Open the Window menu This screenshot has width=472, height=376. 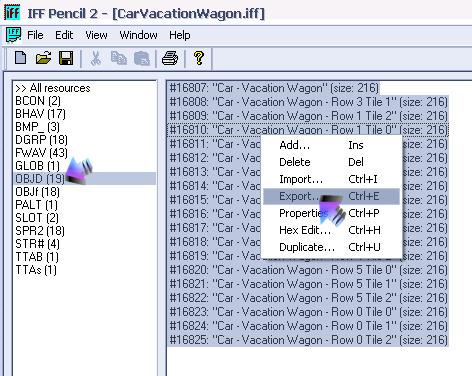point(138,35)
